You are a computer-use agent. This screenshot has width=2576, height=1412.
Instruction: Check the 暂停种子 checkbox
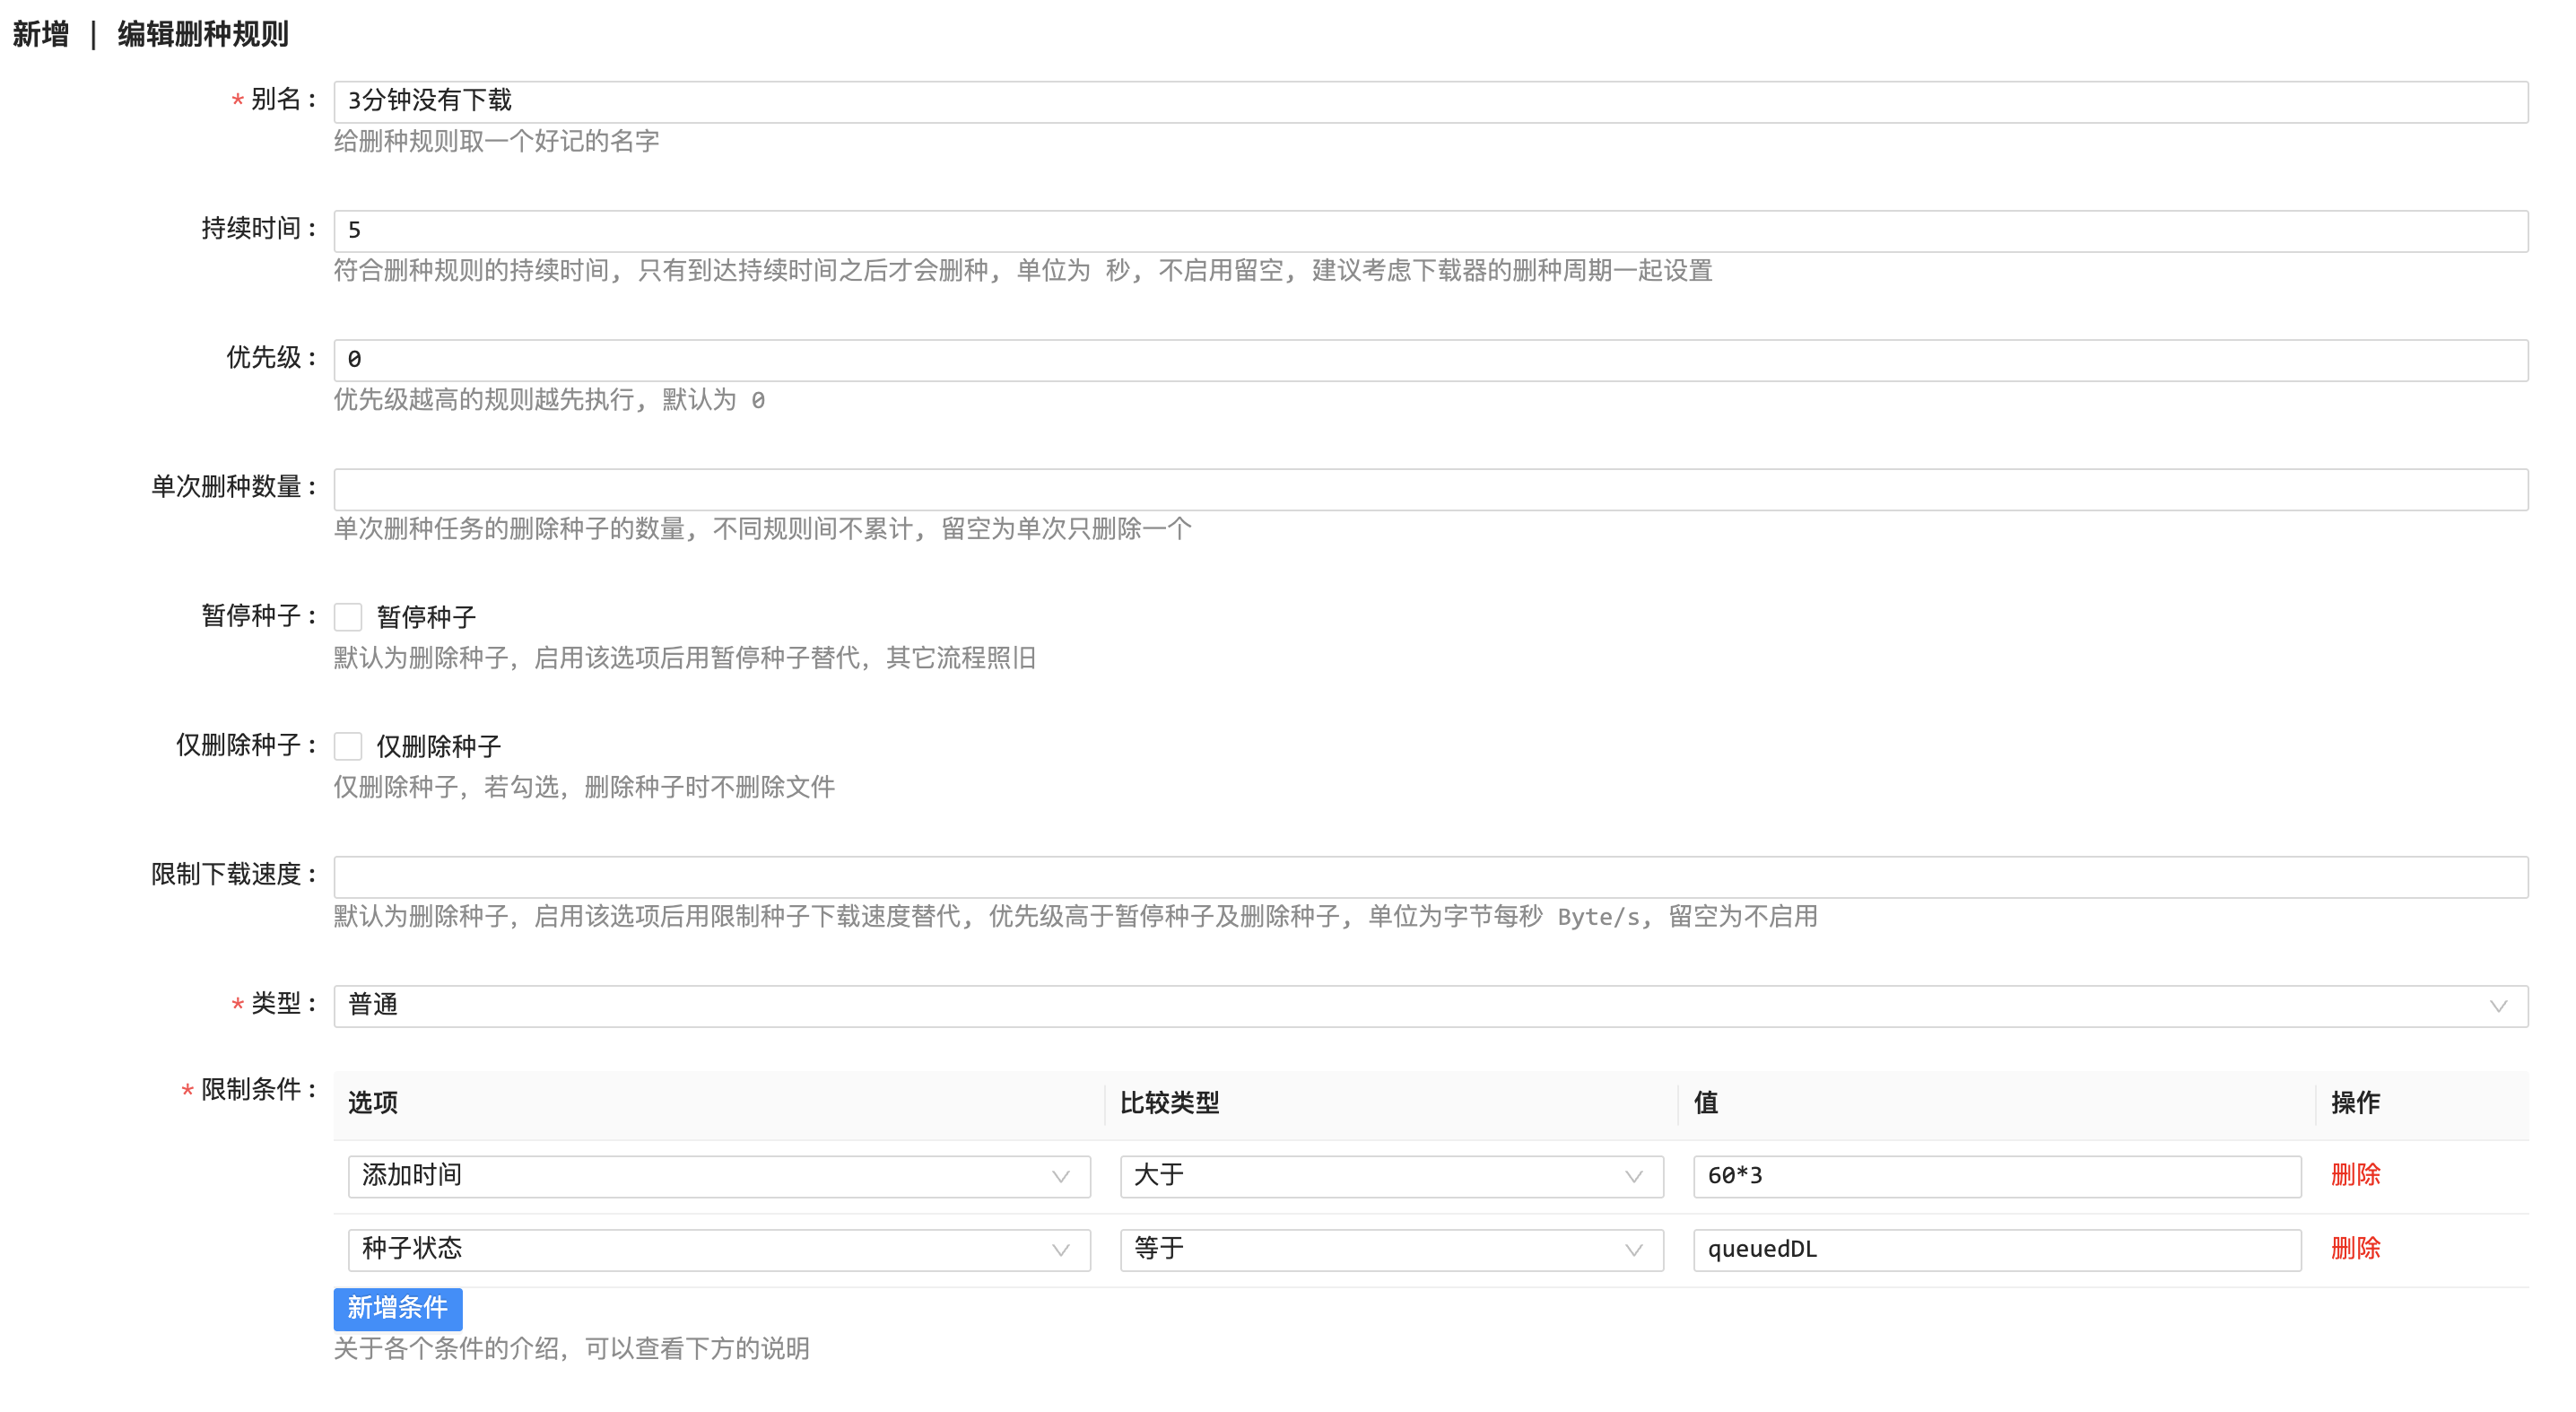click(x=347, y=617)
